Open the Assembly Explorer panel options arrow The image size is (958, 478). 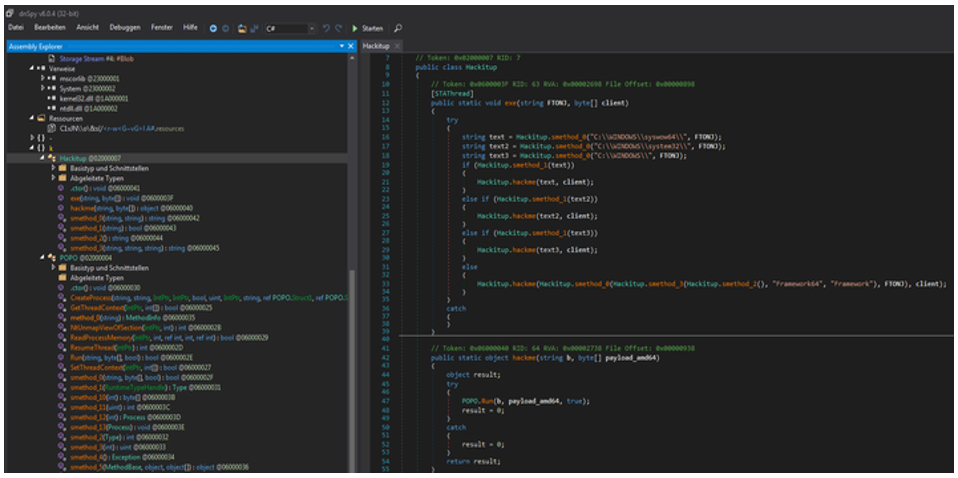click(x=340, y=46)
